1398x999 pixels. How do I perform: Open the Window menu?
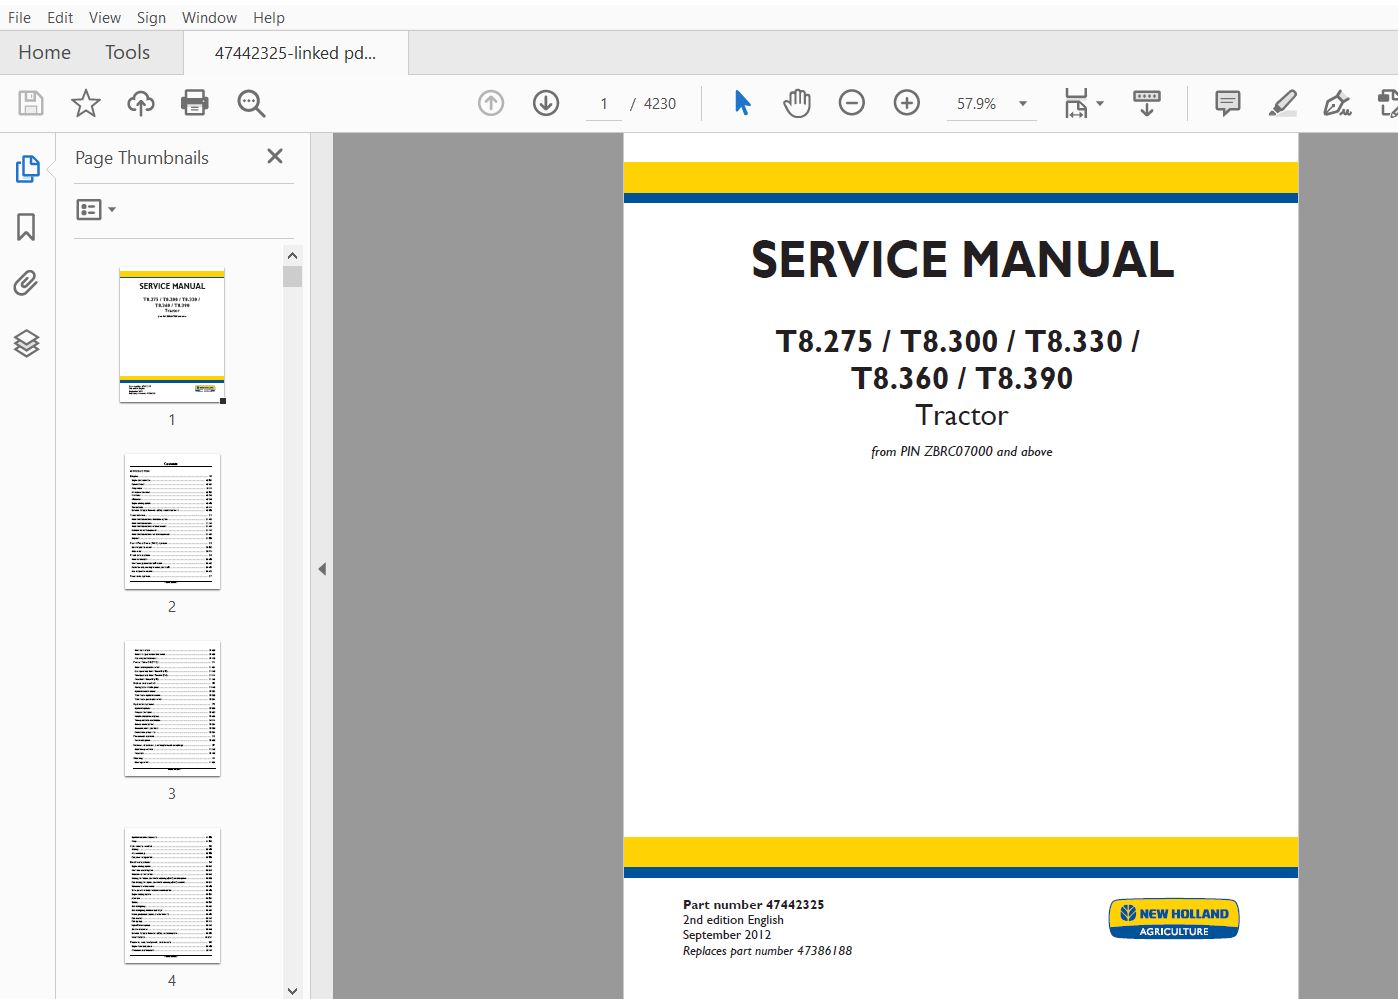point(209,17)
